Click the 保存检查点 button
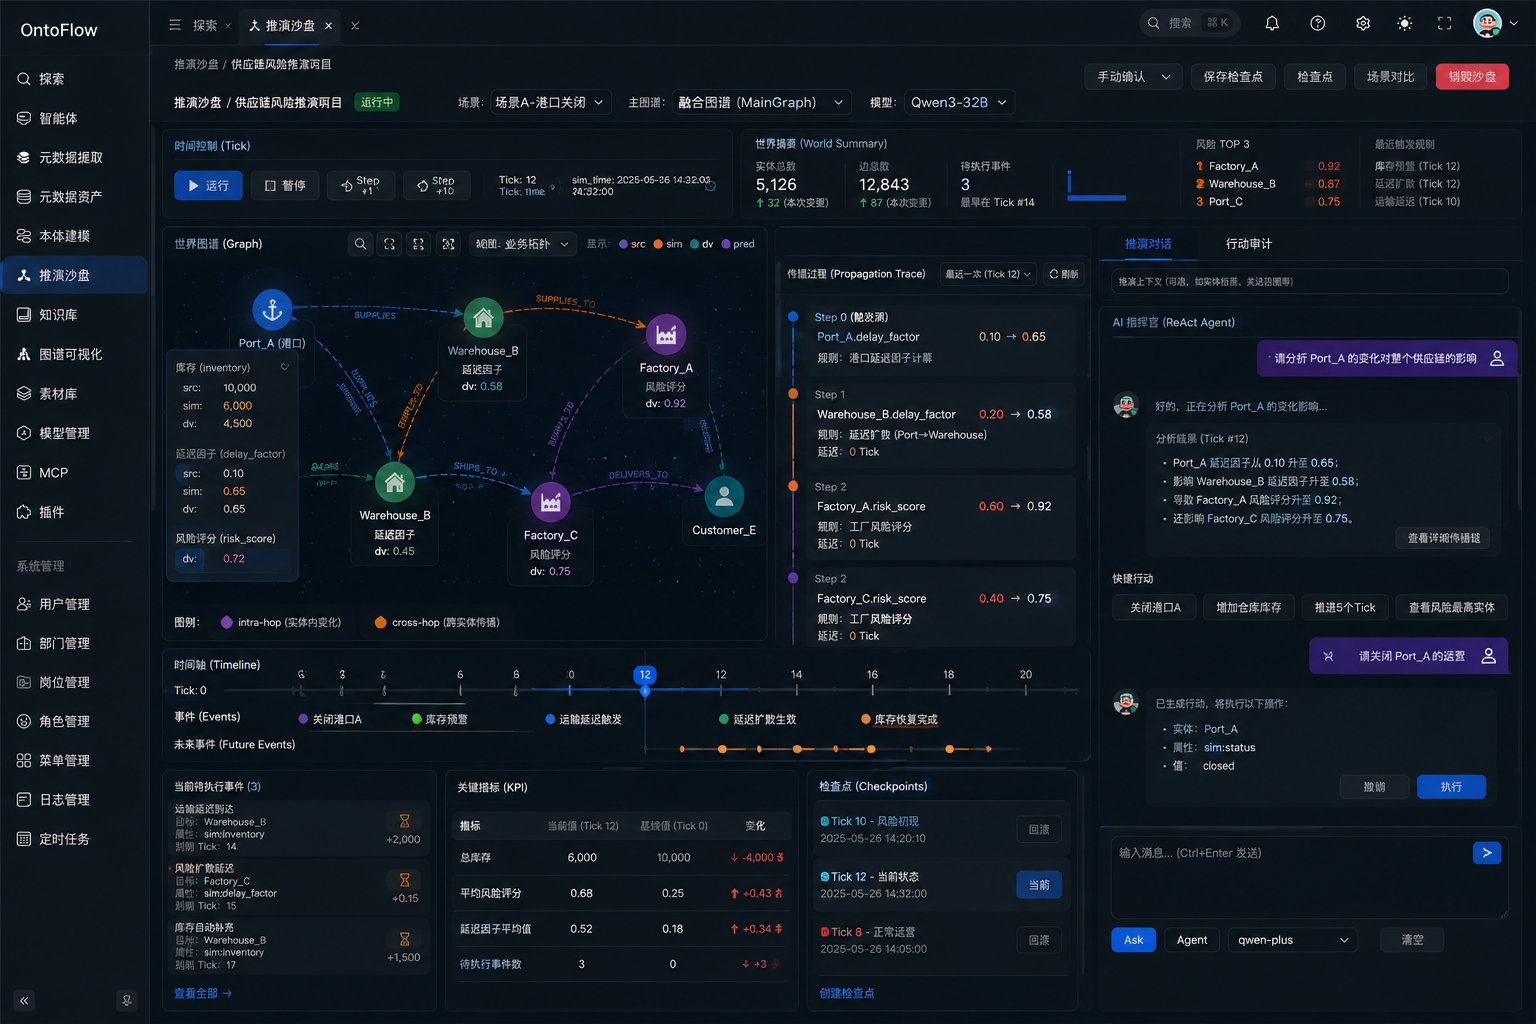 coord(1233,77)
